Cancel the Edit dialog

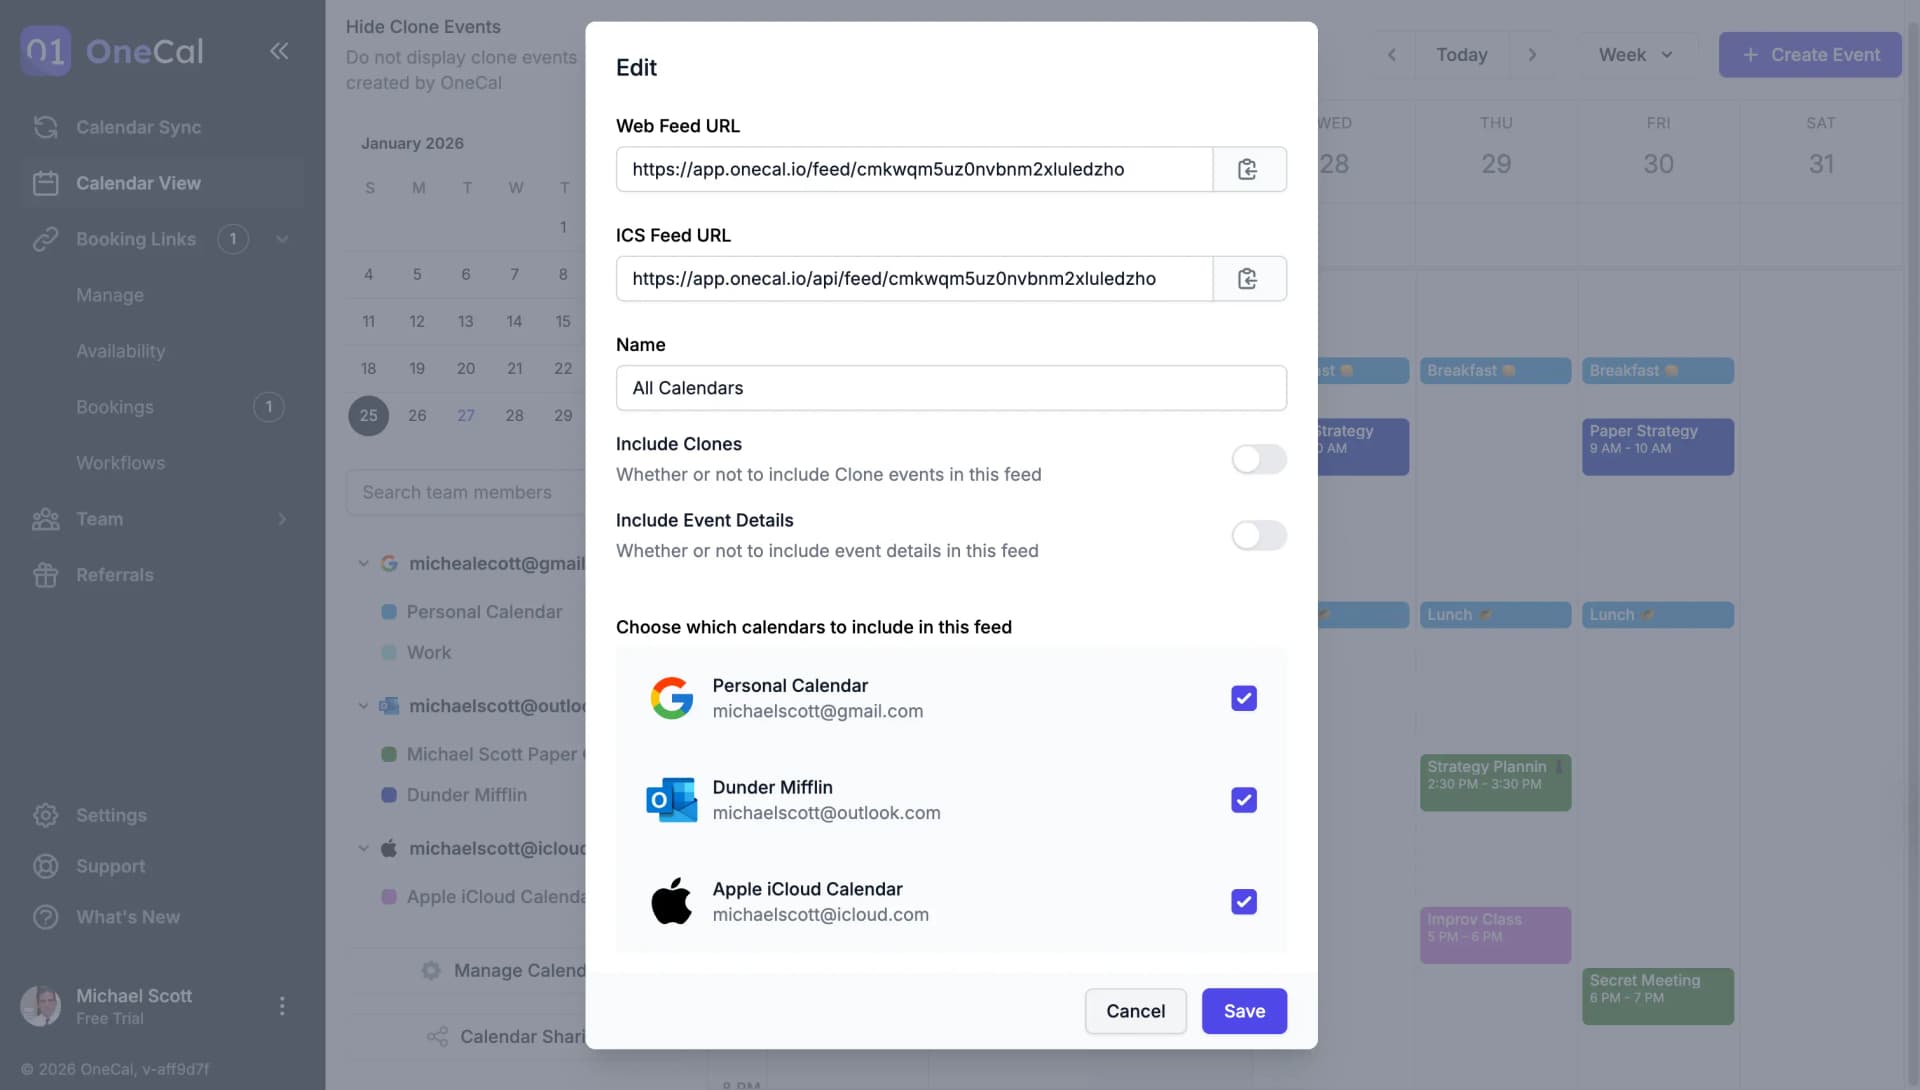(x=1135, y=1011)
